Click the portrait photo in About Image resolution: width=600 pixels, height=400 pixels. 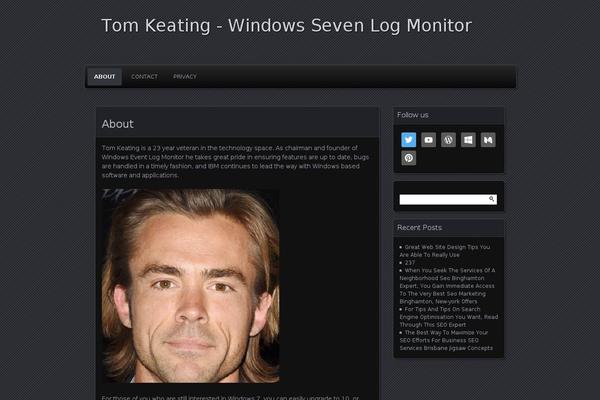pos(190,286)
